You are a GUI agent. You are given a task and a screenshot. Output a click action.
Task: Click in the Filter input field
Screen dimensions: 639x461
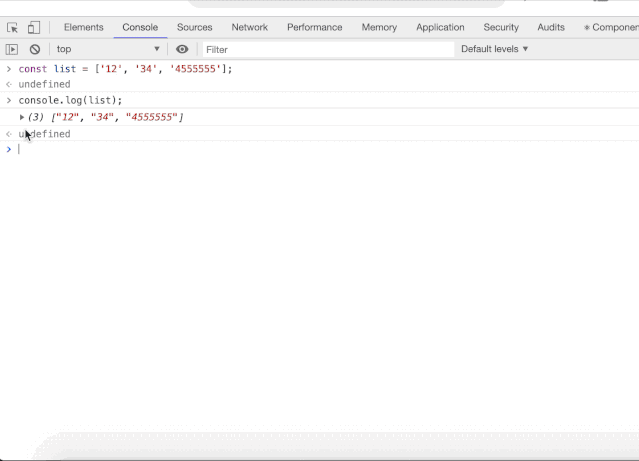click(x=328, y=49)
